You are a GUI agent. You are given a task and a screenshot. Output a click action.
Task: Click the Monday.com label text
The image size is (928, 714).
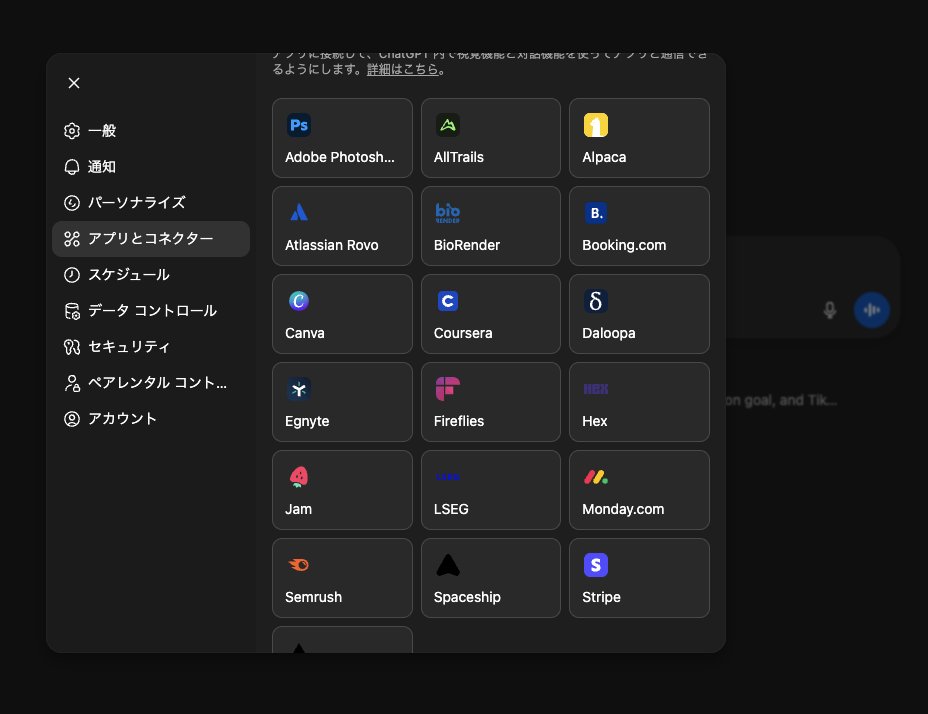tap(623, 509)
